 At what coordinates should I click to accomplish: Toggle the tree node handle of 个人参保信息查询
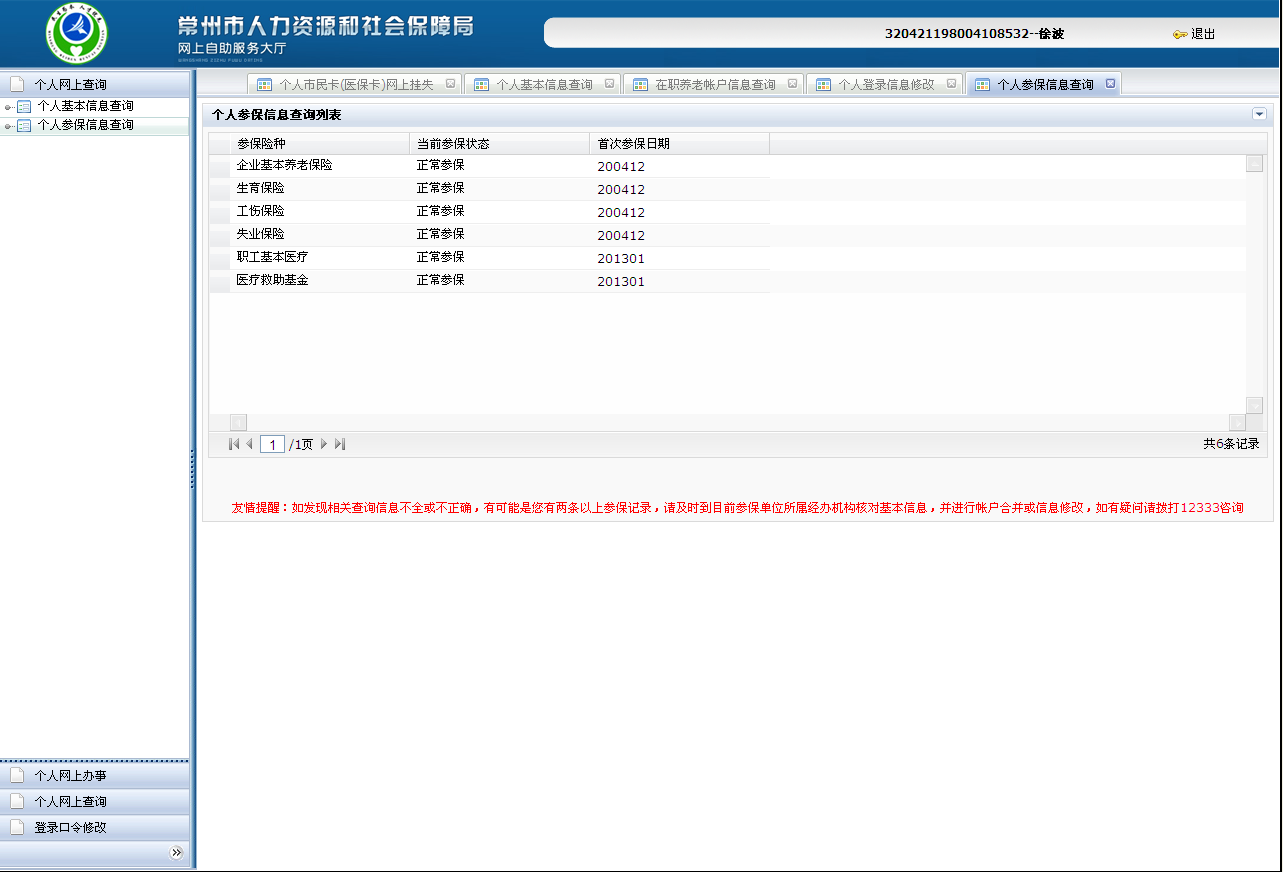pos(9,126)
